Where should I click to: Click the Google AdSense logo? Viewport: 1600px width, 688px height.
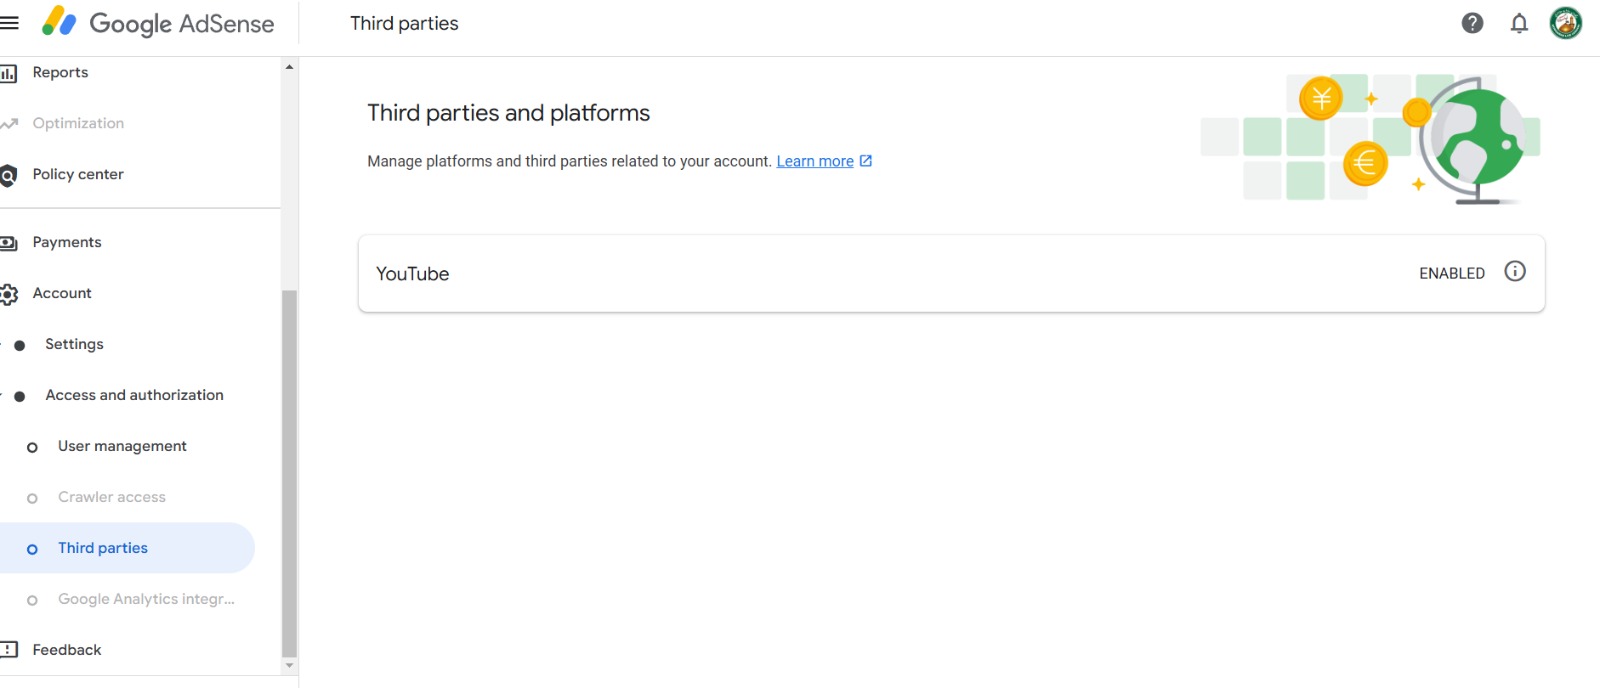158,22
